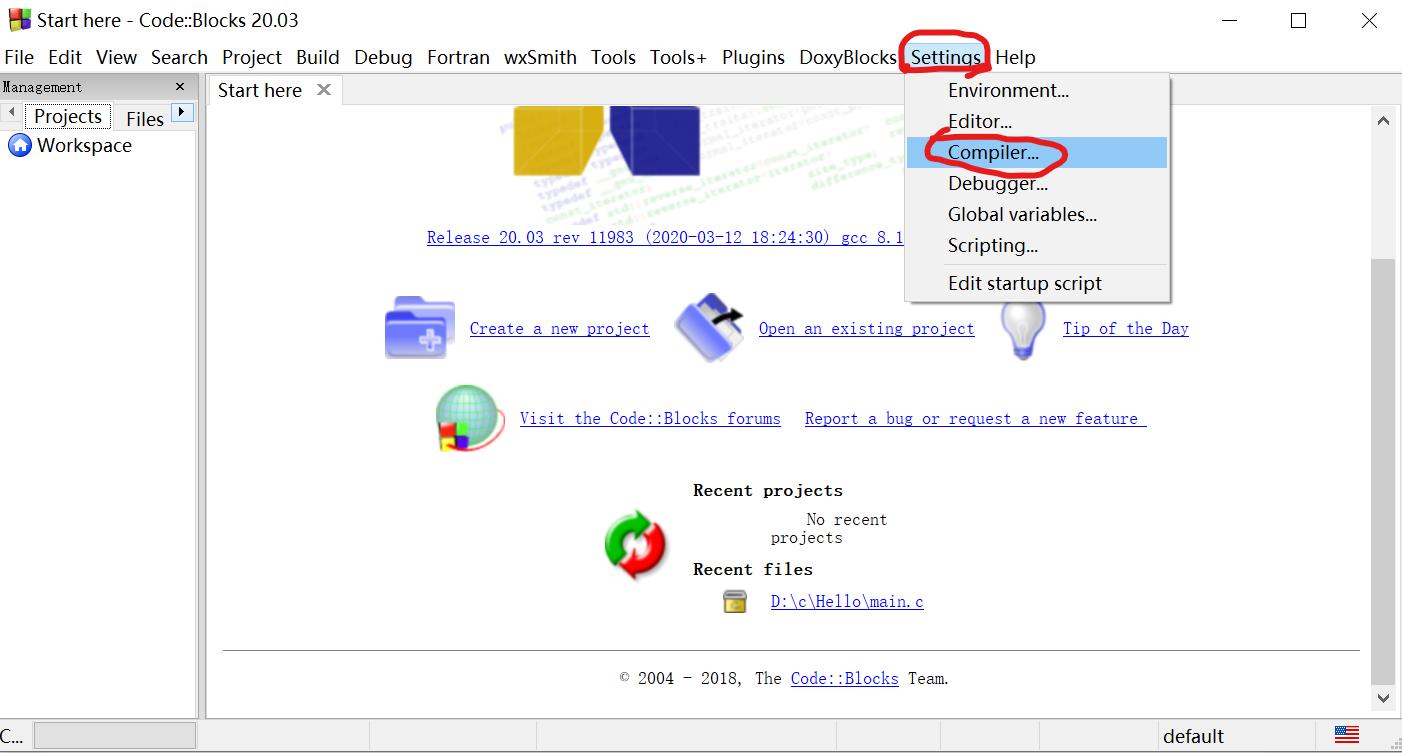Click the Workspace globe icon
The image size is (1402, 753).
[x=20, y=145]
